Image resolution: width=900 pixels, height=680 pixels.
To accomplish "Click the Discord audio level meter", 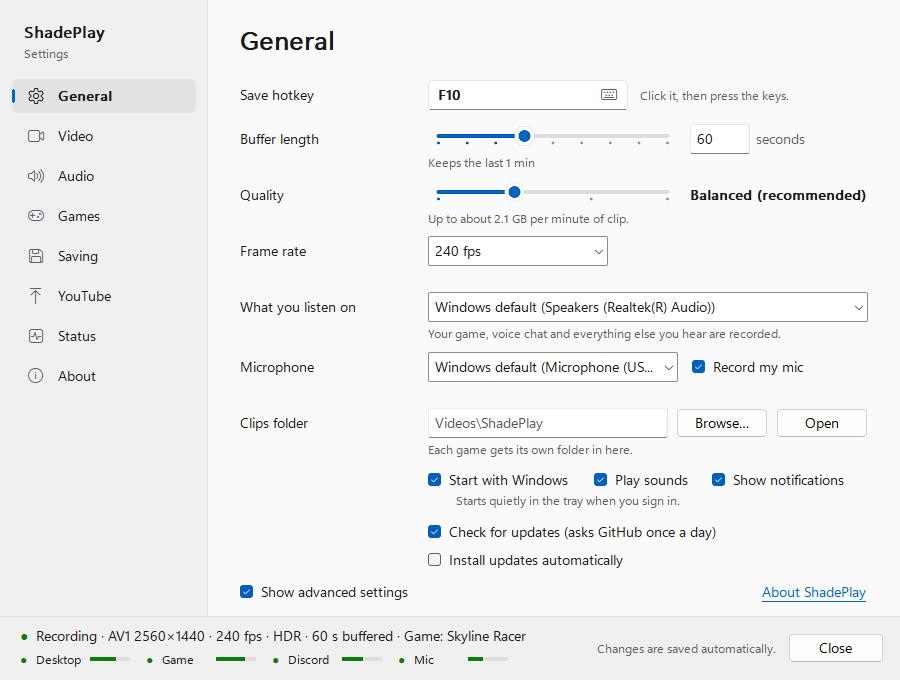I will click(362, 659).
